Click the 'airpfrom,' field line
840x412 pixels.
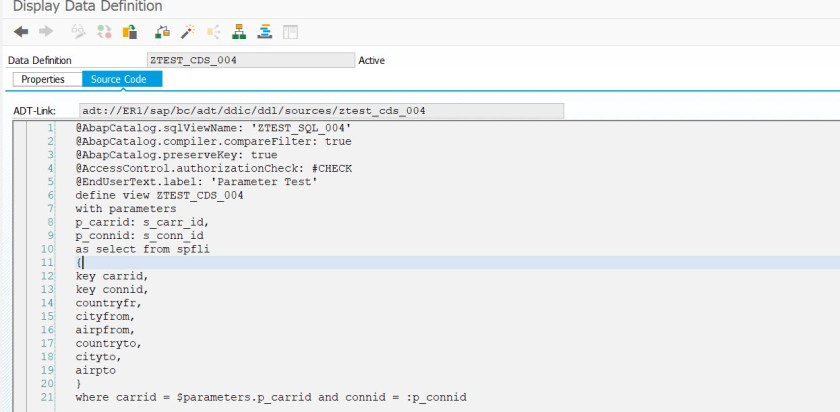tap(106, 330)
